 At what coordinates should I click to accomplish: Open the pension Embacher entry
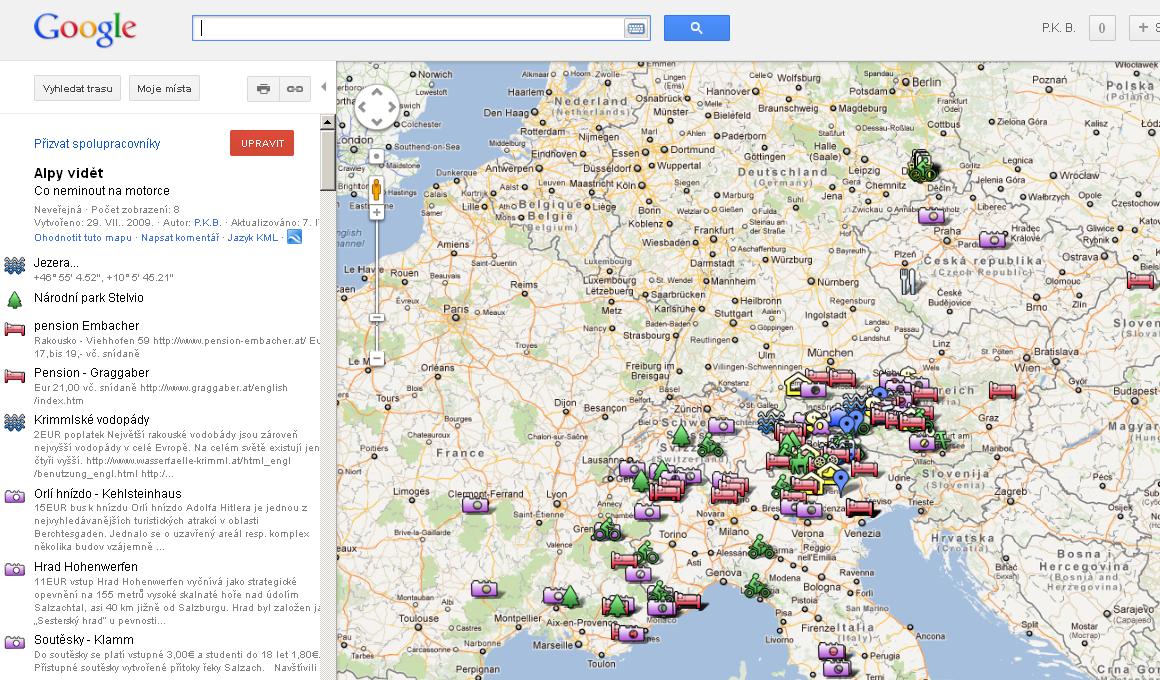(87, 326)
